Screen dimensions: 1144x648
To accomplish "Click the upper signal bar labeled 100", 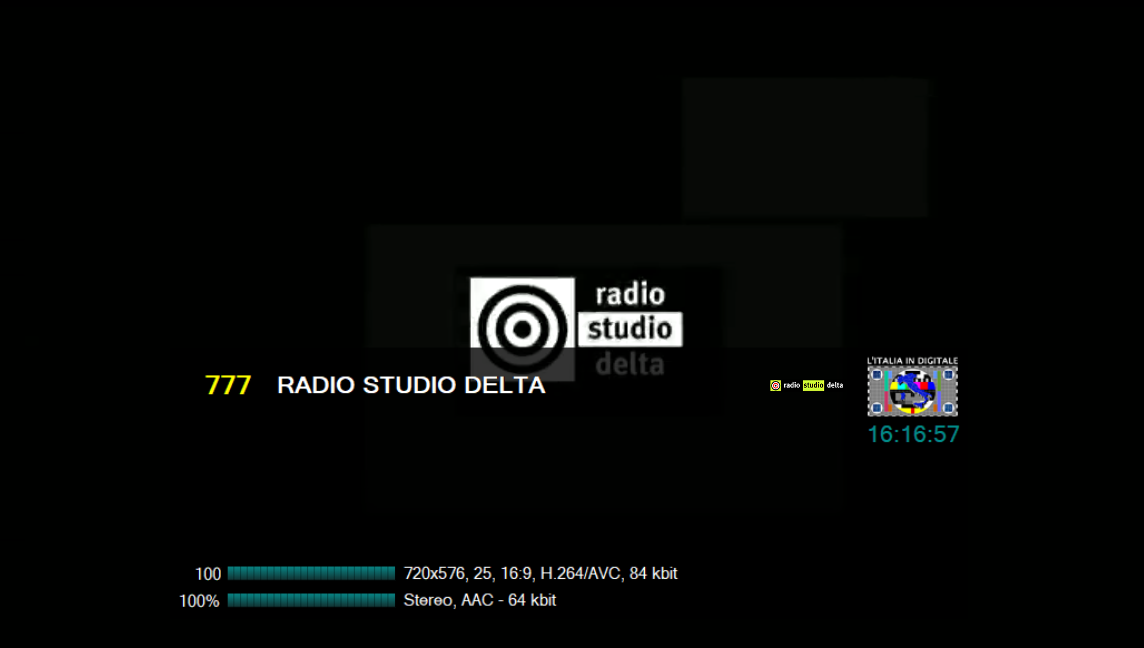I will (311, 573).
